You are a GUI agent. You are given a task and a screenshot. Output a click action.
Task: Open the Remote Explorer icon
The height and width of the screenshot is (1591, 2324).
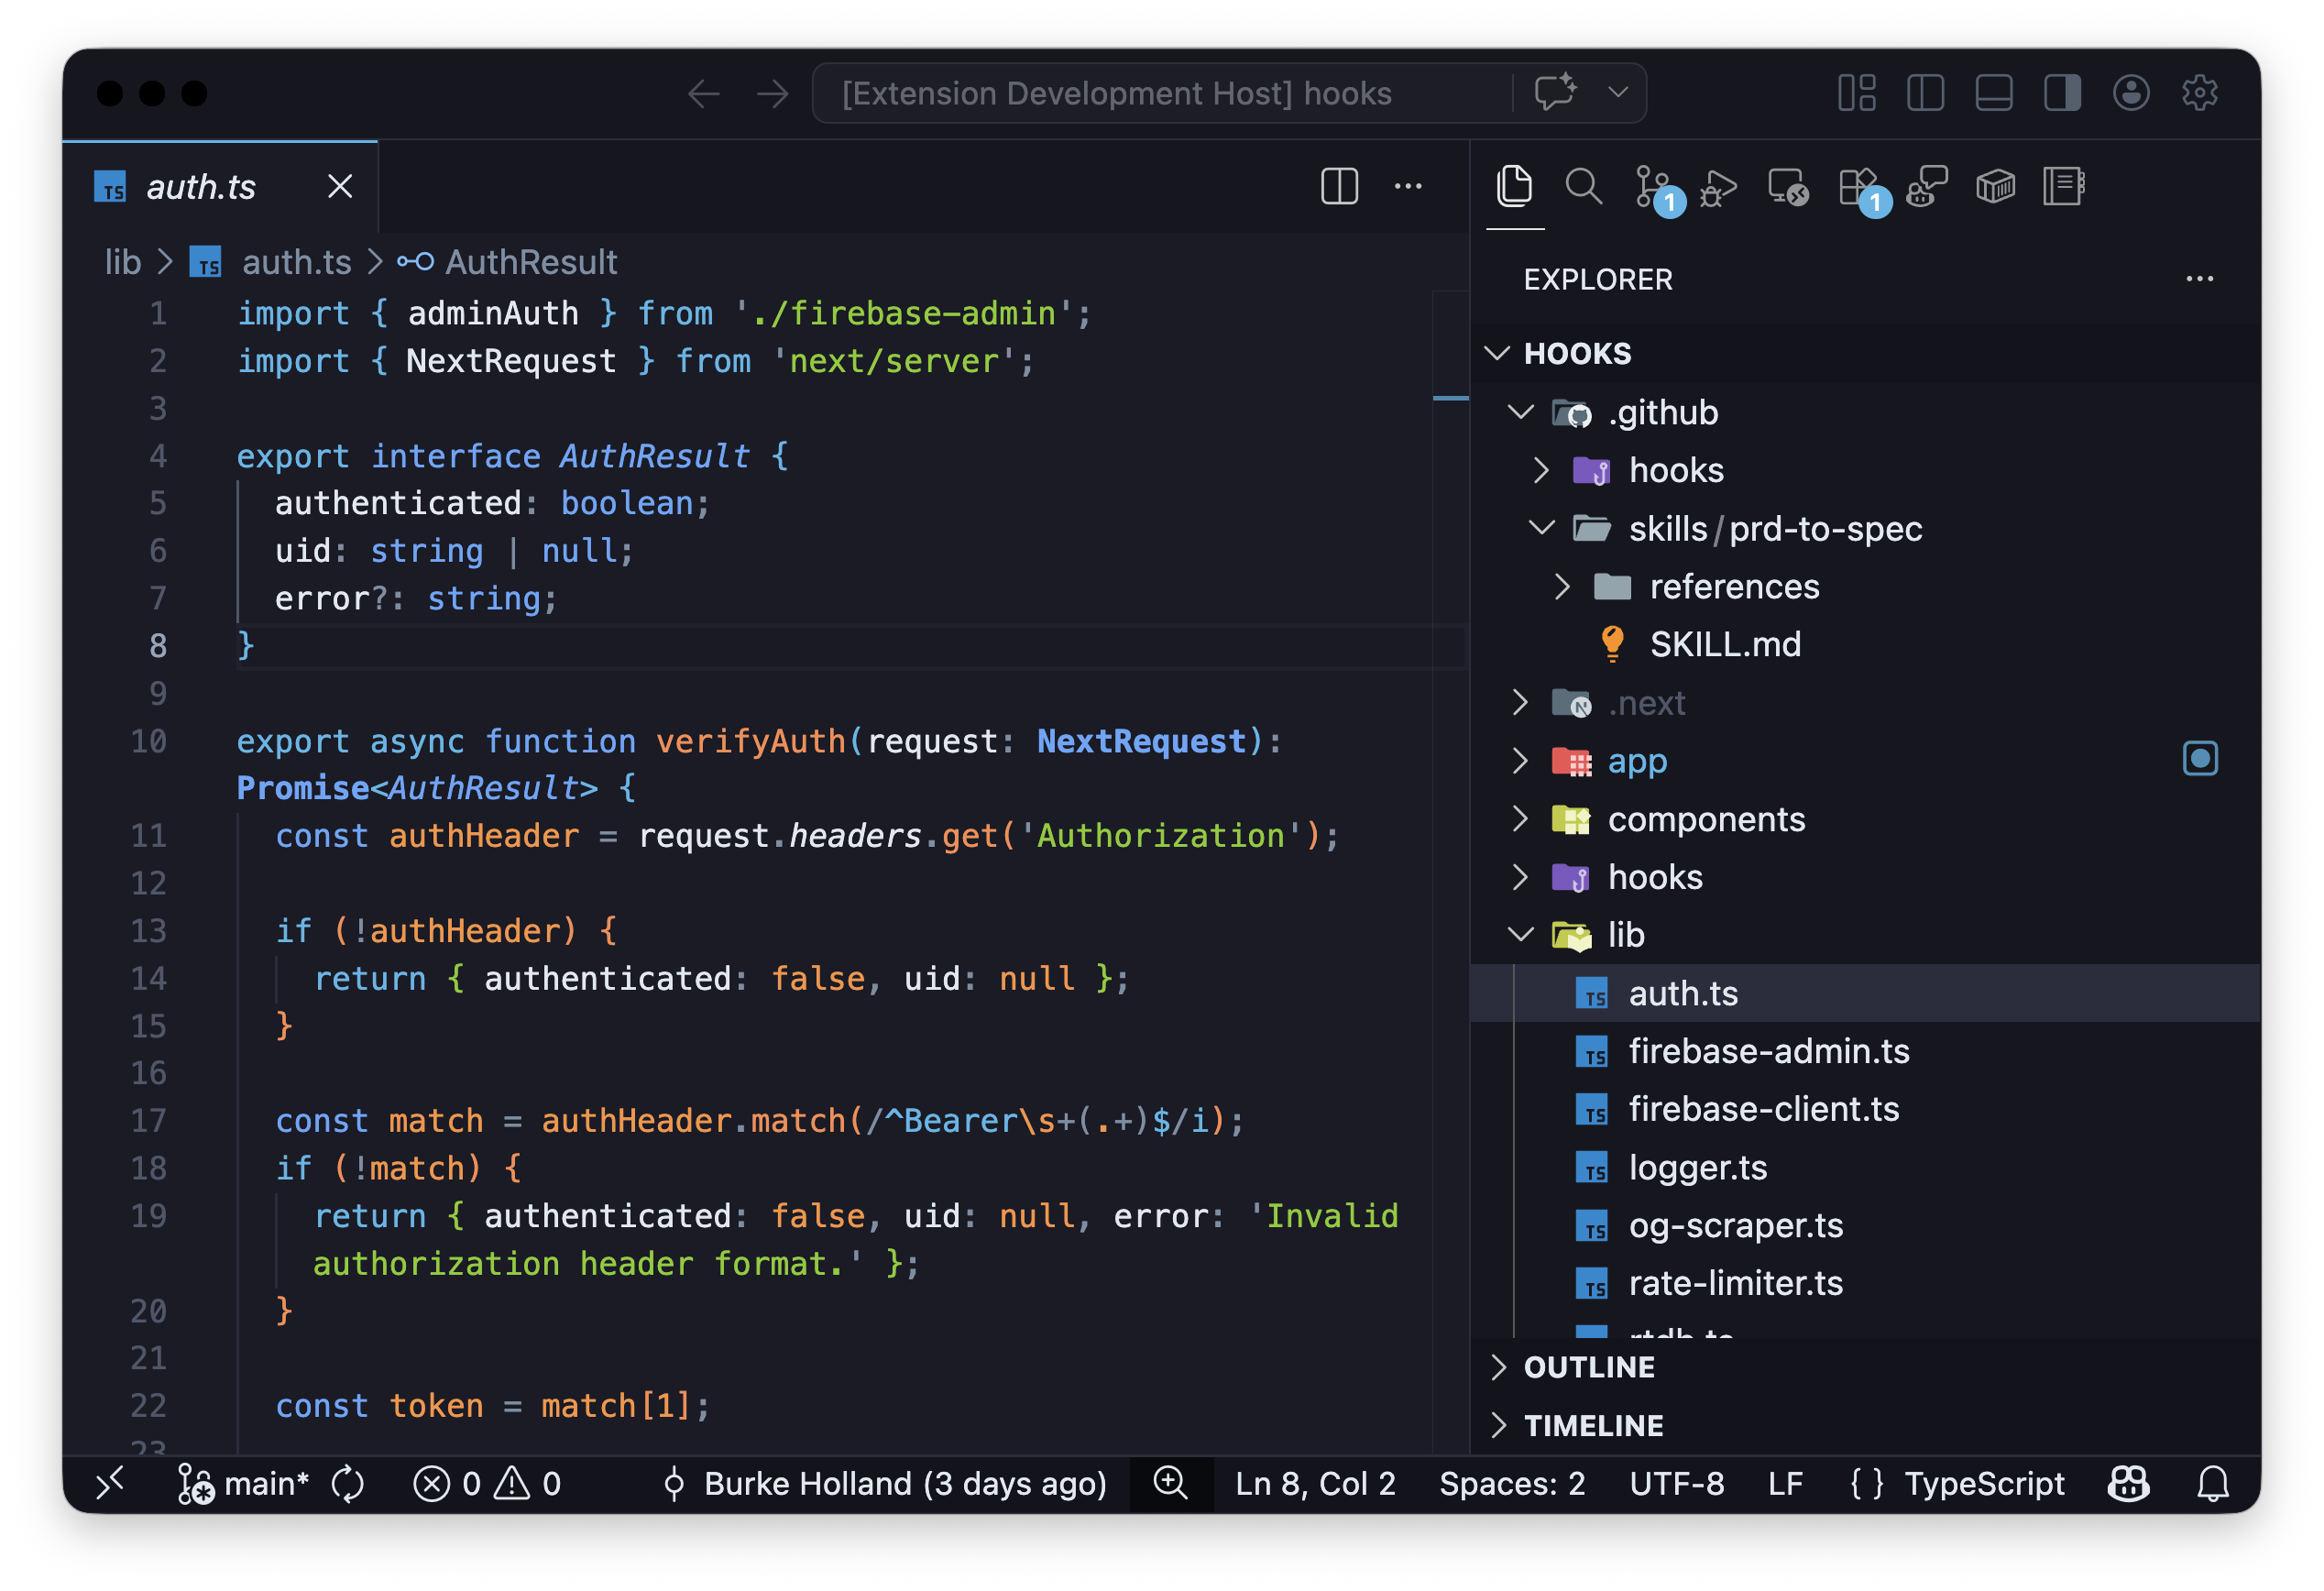pos(1787,186)
